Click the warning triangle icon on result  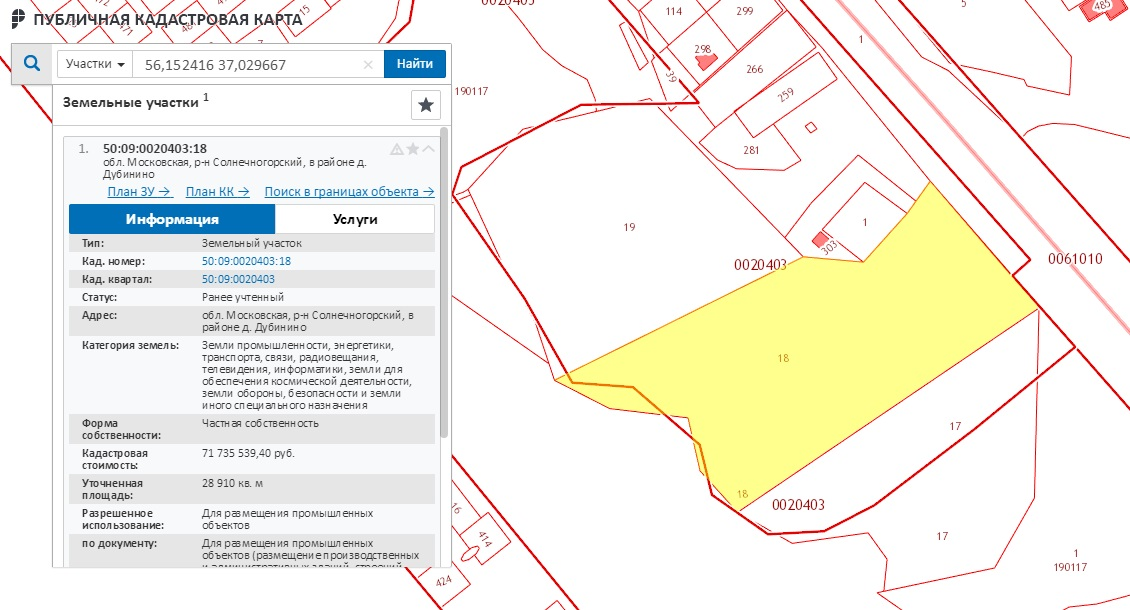click(x=396, y=149)
